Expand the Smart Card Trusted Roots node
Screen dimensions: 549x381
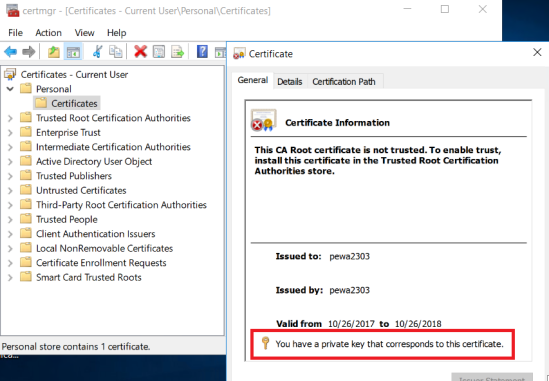pos(10,277)
